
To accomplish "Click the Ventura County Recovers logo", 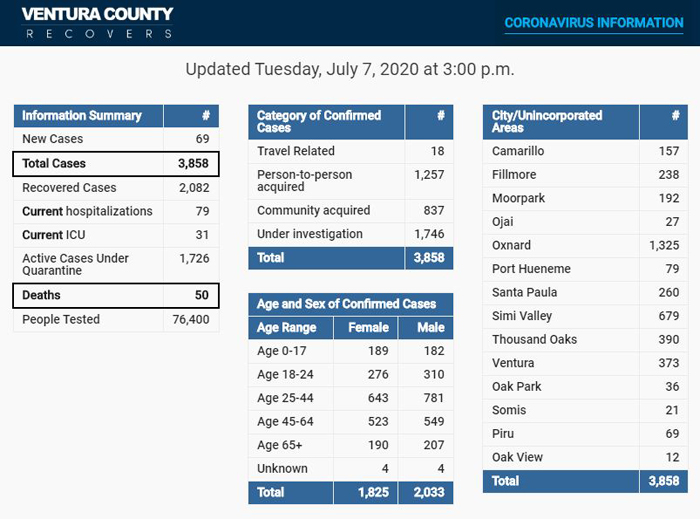I will pos(97,22).
